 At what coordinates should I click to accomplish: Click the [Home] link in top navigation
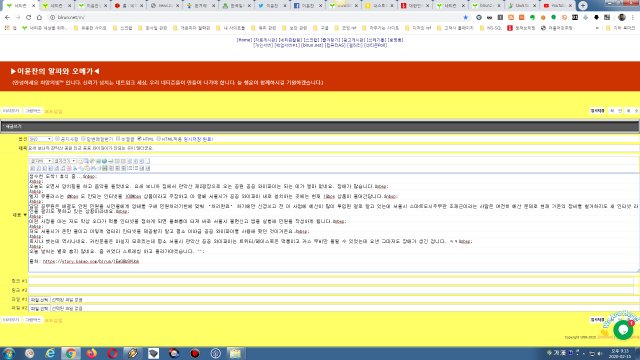[x=244, y=40]
